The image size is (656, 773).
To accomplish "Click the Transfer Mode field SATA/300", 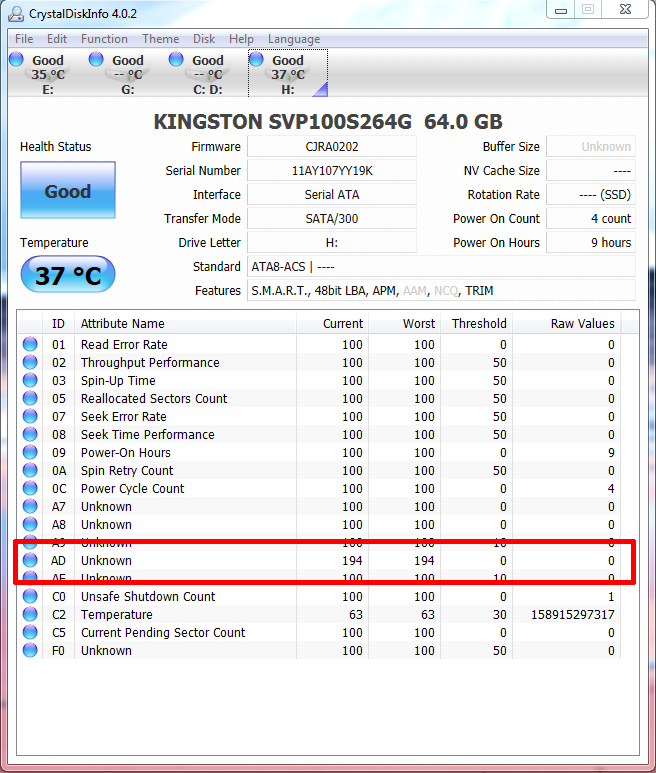I will click(332, 218).
